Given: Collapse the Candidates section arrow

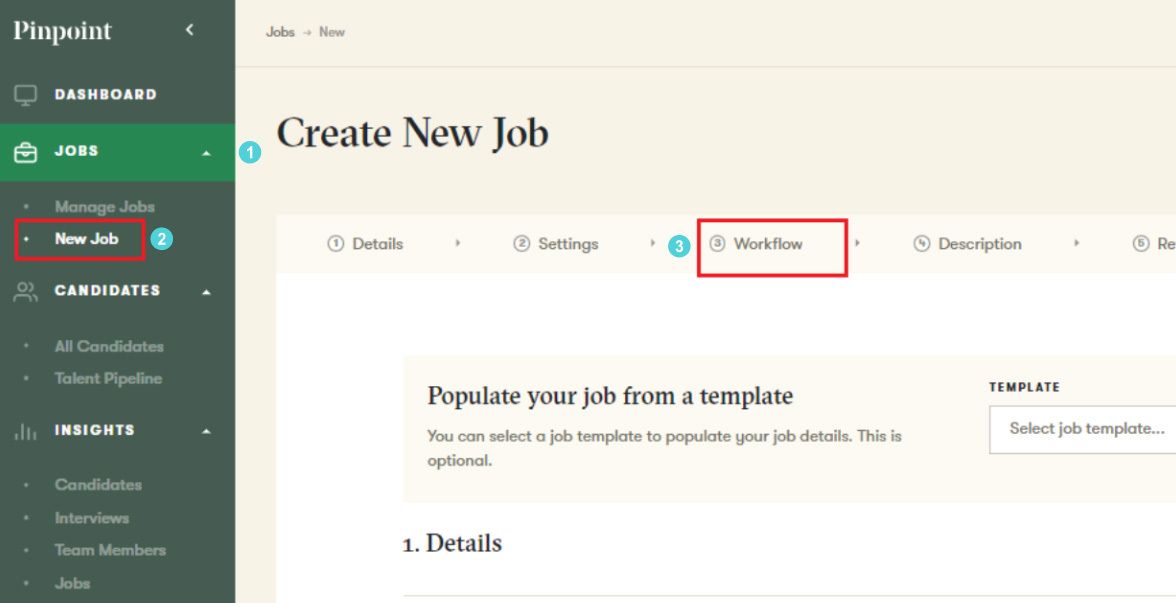Looking at the screenshot, I should click(206, 292).
